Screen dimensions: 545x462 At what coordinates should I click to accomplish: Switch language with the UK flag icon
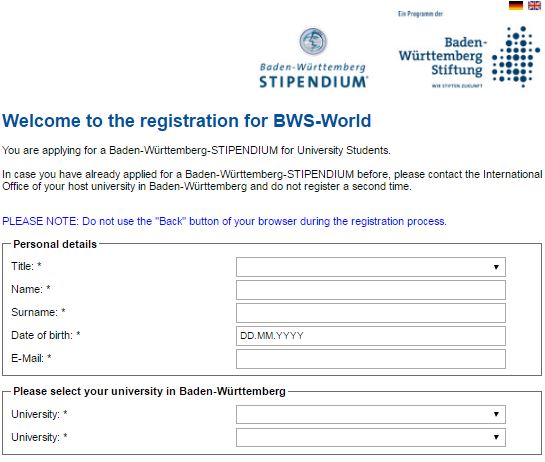[535, 5]
